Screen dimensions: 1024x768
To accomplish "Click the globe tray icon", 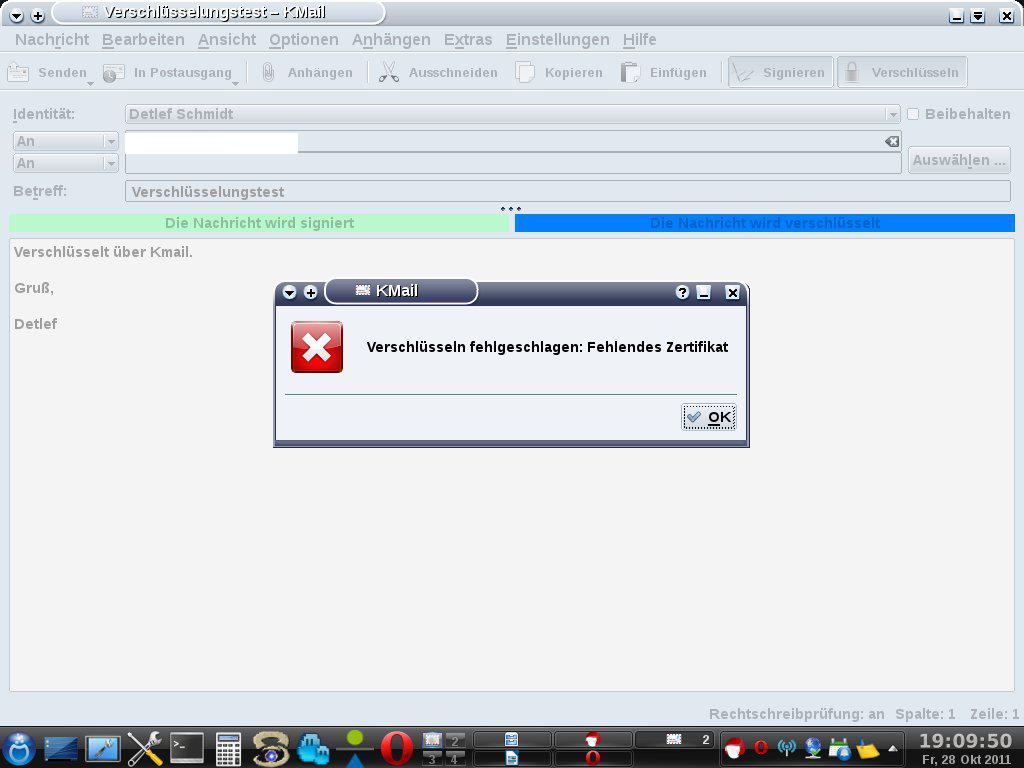I will pyautogui.click(x=813, y=747).
